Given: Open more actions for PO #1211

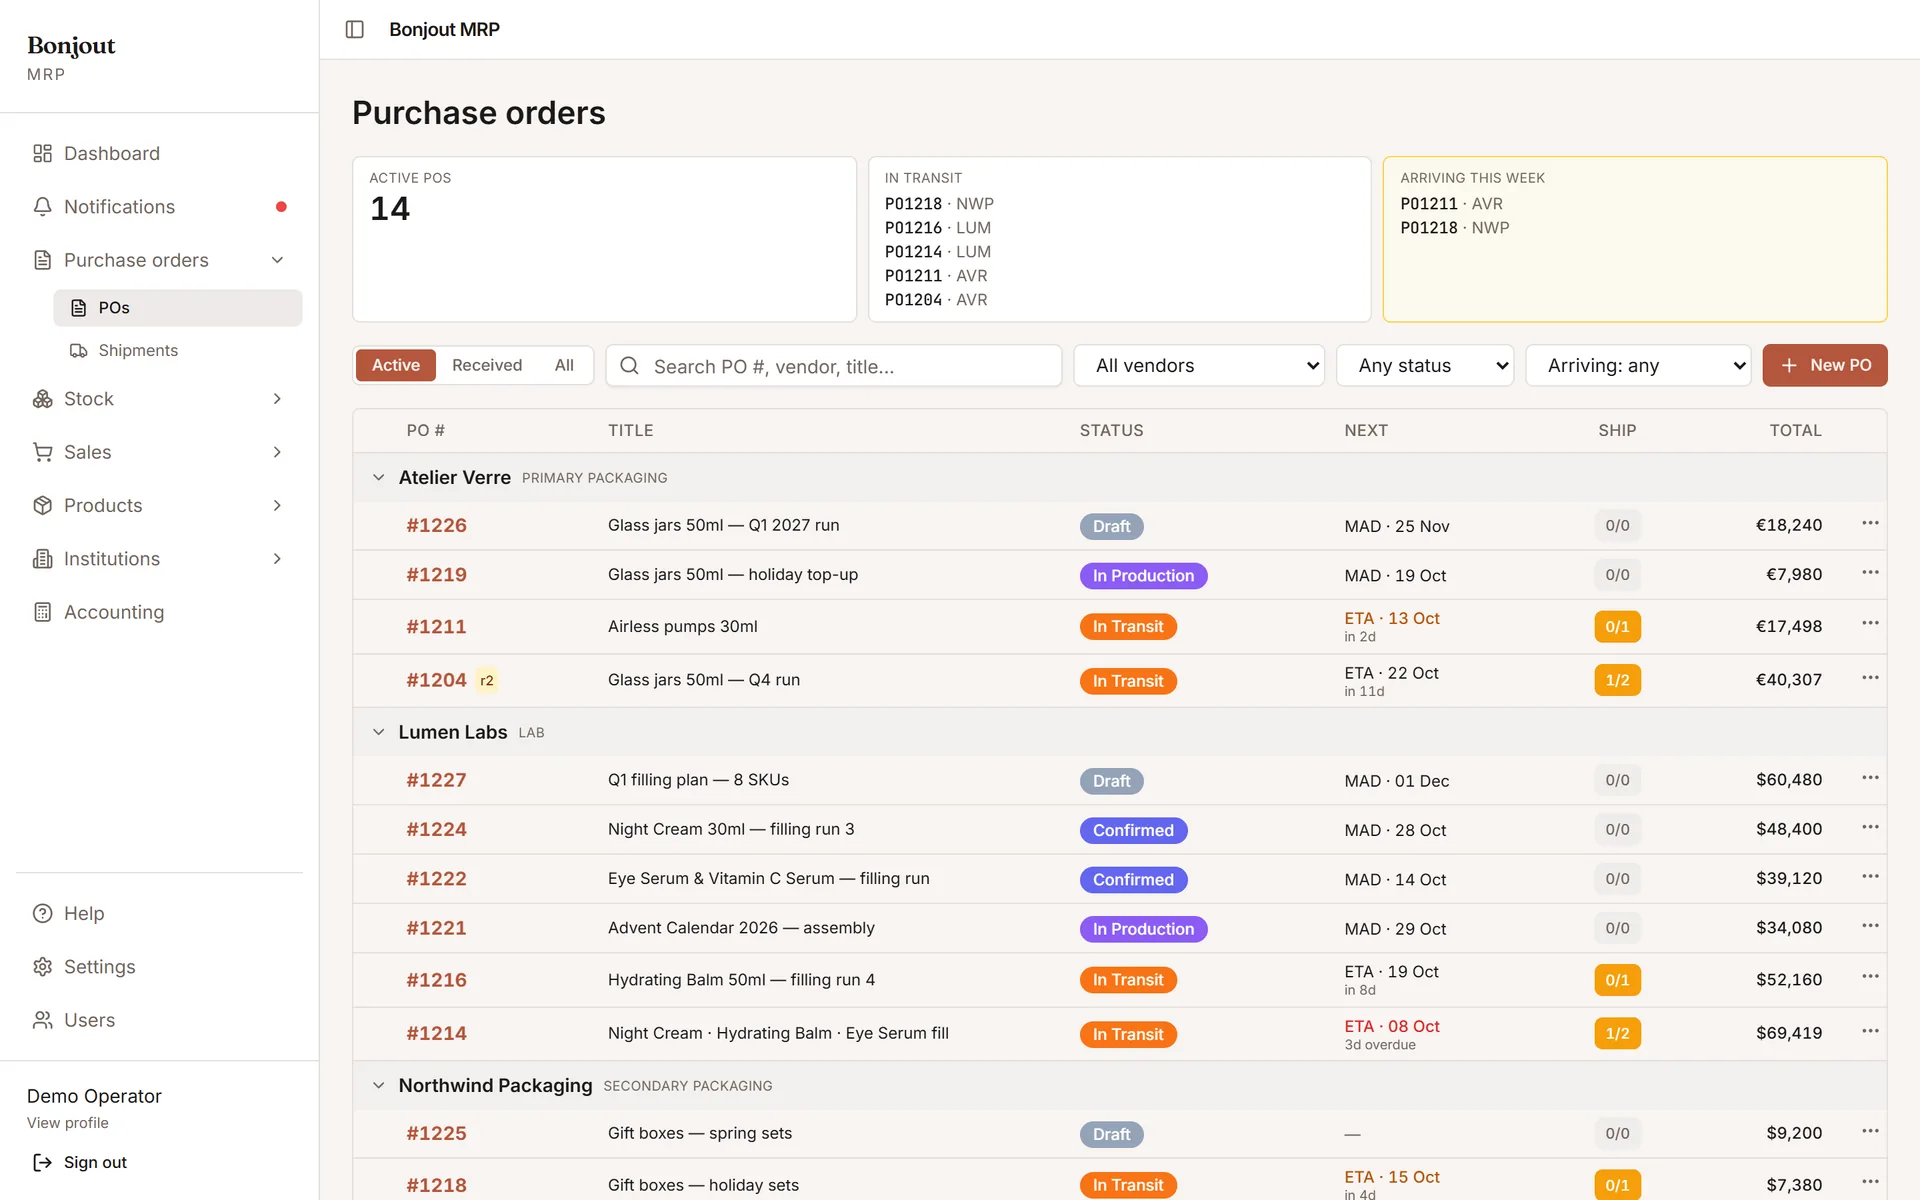Looking at the screenshot, I should pyautogui.click(x=1870, y=623).
